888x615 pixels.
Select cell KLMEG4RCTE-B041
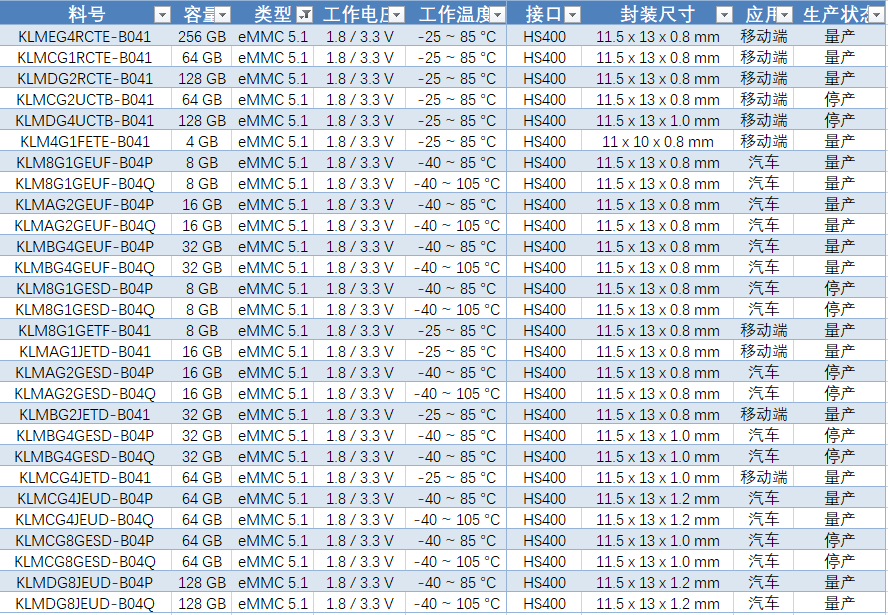(x=85, y=37)
